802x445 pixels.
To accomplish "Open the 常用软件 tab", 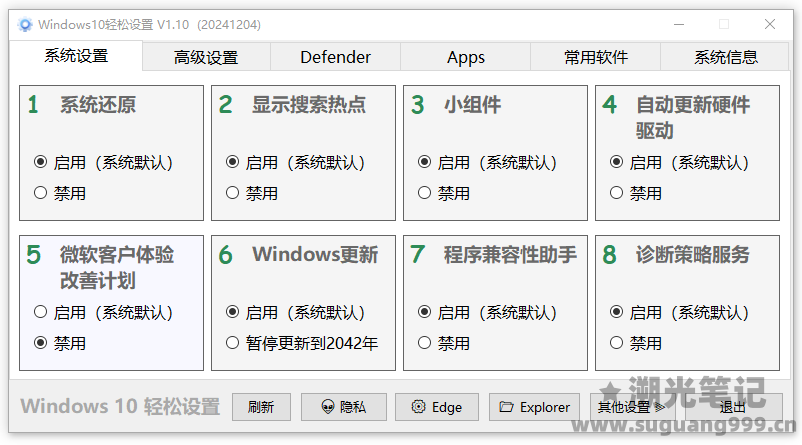I will 596,57.
